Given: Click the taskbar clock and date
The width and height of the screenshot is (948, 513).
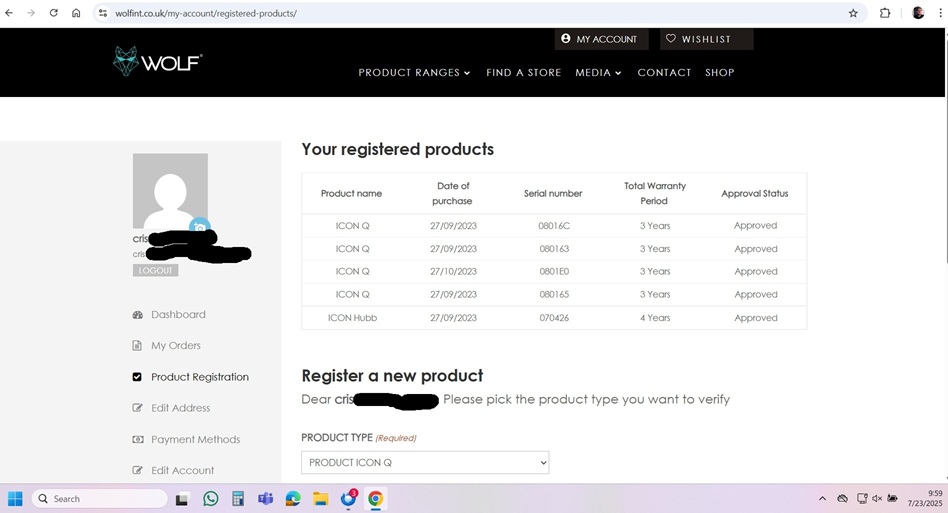Looking at the screenshot, I should (924, 498).
